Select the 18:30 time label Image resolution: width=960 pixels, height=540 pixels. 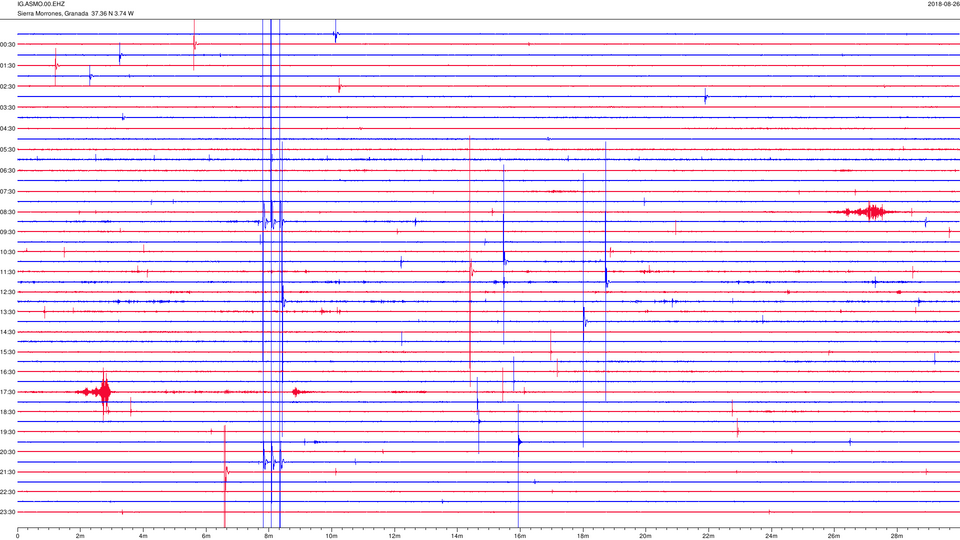[7, 412]
